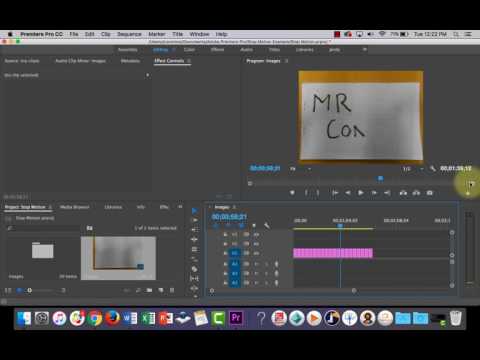This screenshot has width=480, height=360.
Task: Export a frame with camera icon
Action: point(430,193)
